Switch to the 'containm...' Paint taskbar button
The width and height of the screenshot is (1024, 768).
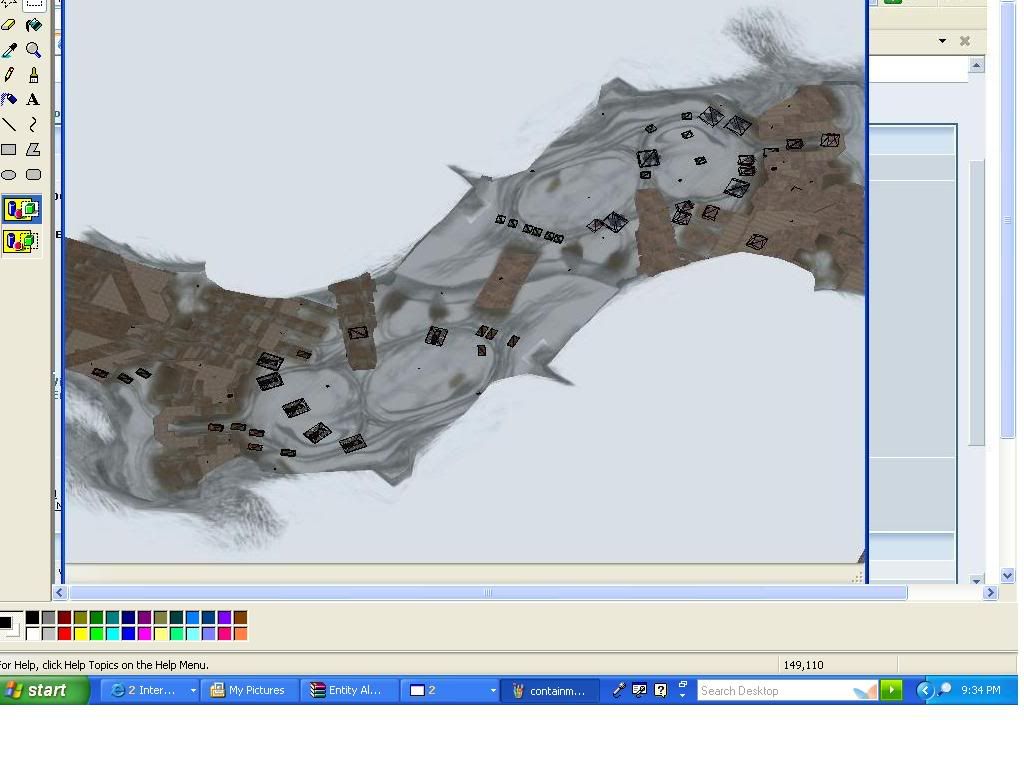click(x=550, y=690)
